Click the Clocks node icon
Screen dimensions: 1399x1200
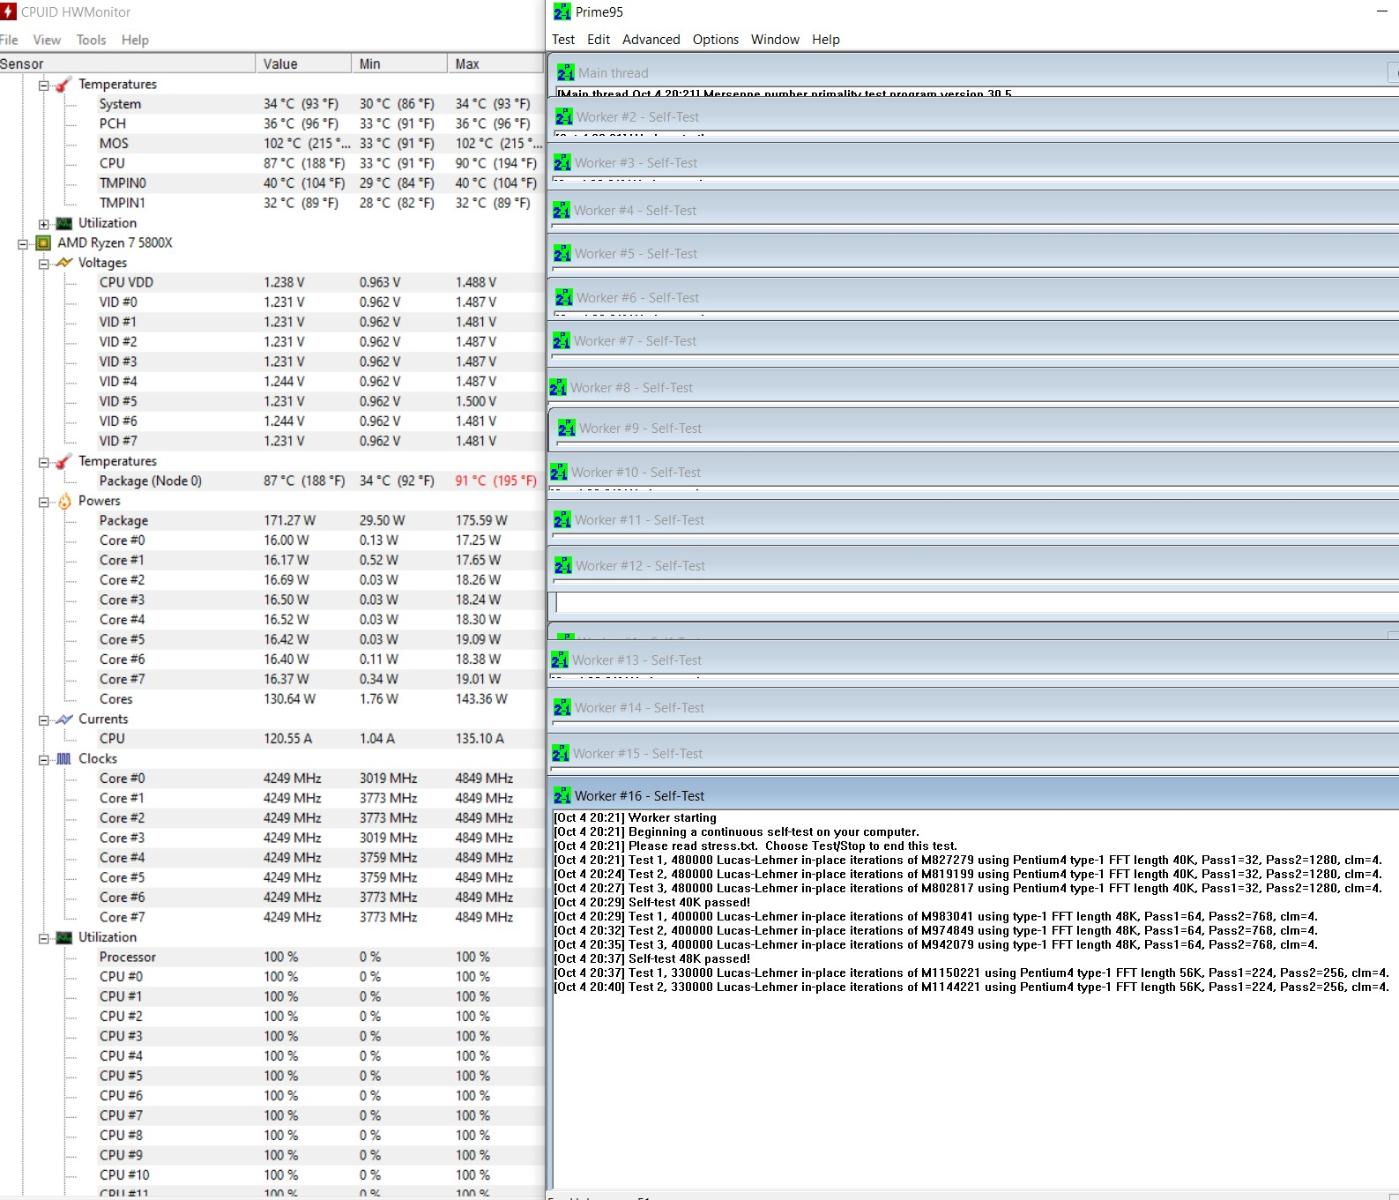pos(64,759)
